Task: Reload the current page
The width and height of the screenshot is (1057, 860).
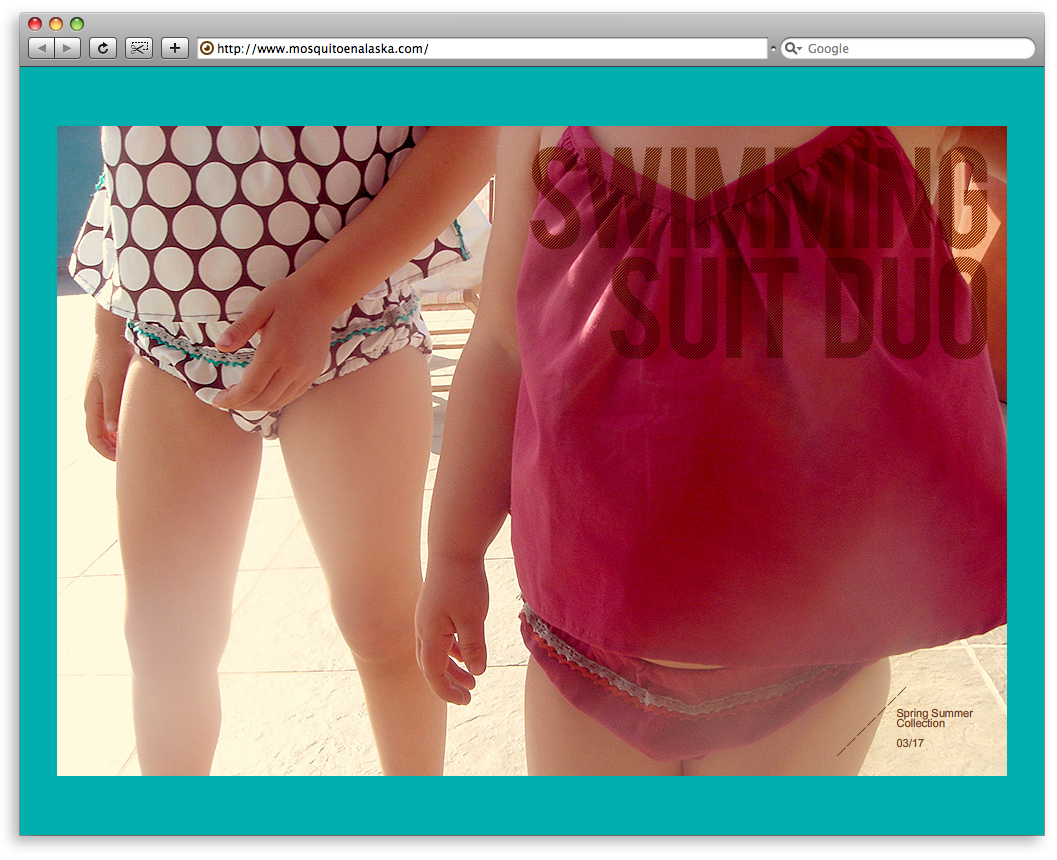Action: pyautogui.click(x=103, y=48)
